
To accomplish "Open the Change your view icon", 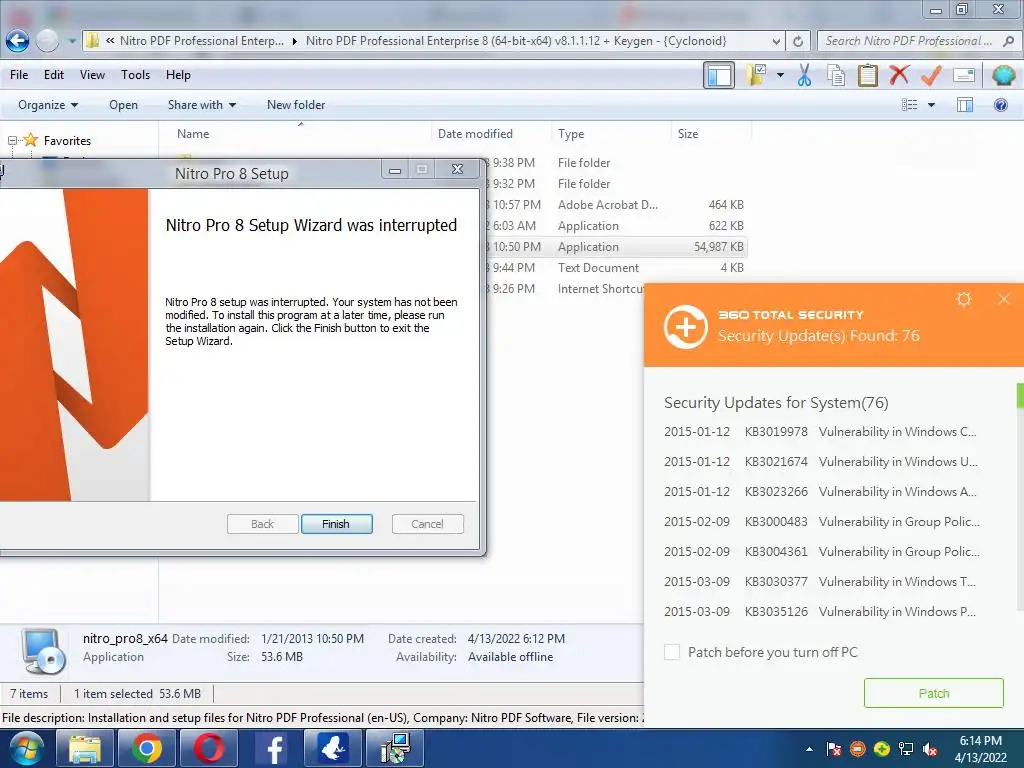I will pos(909,104).
